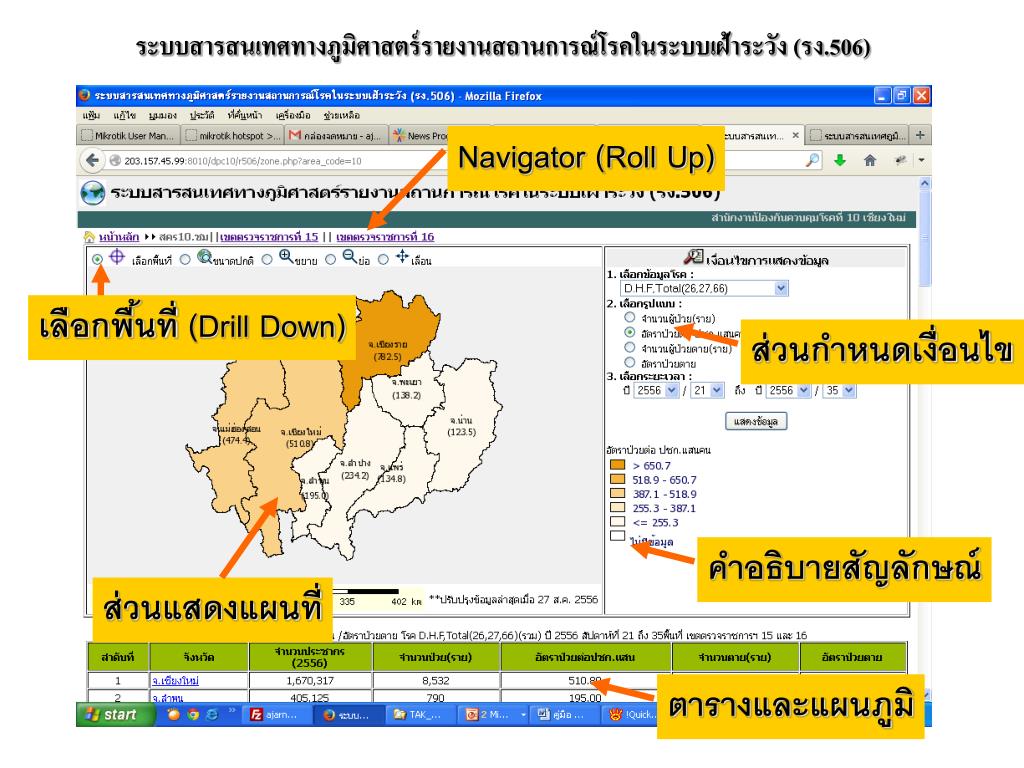Switch to the Mikrotik User Man... tab
This screenshot has height=768, width=1024.
click(128, 135)
